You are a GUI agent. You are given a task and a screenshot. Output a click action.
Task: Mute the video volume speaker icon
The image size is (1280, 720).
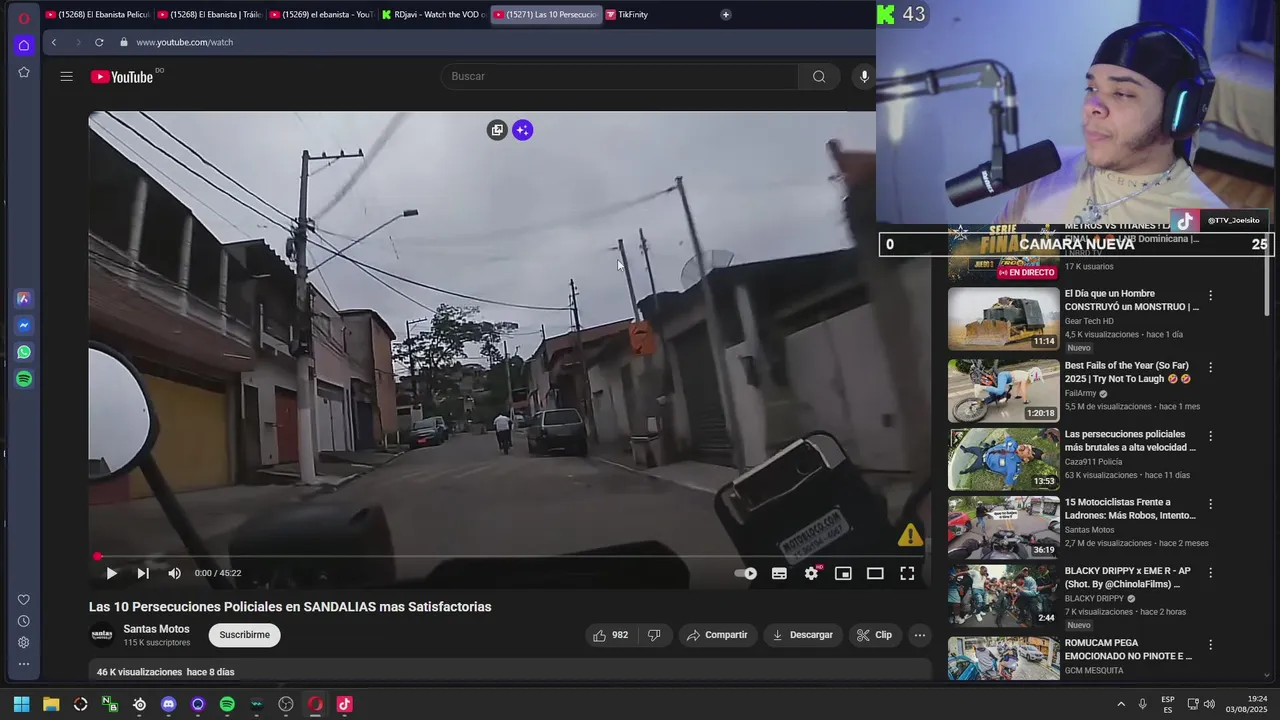174,573
